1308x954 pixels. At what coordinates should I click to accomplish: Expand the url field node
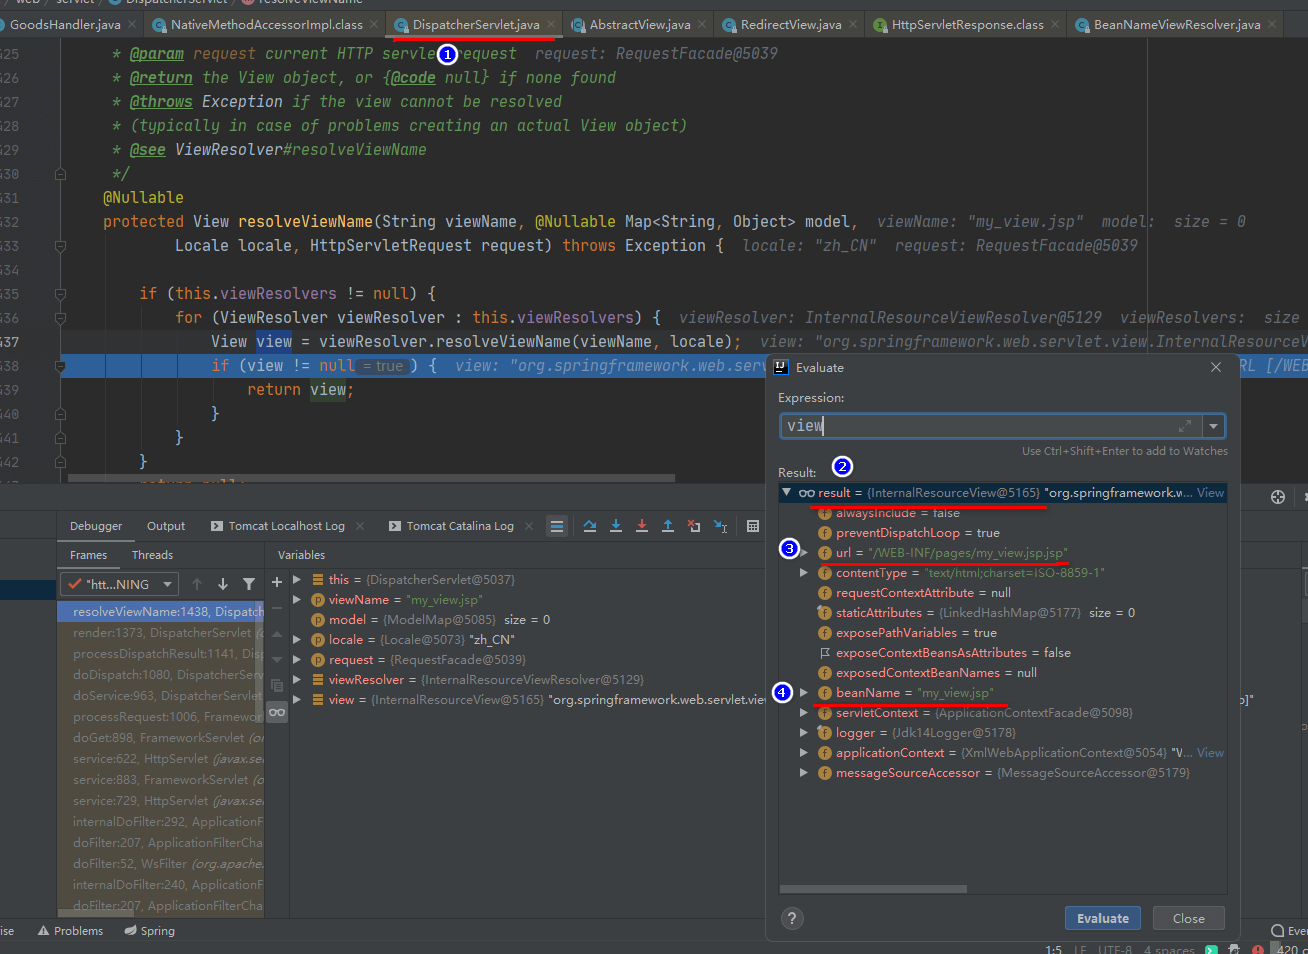[804, 553]
